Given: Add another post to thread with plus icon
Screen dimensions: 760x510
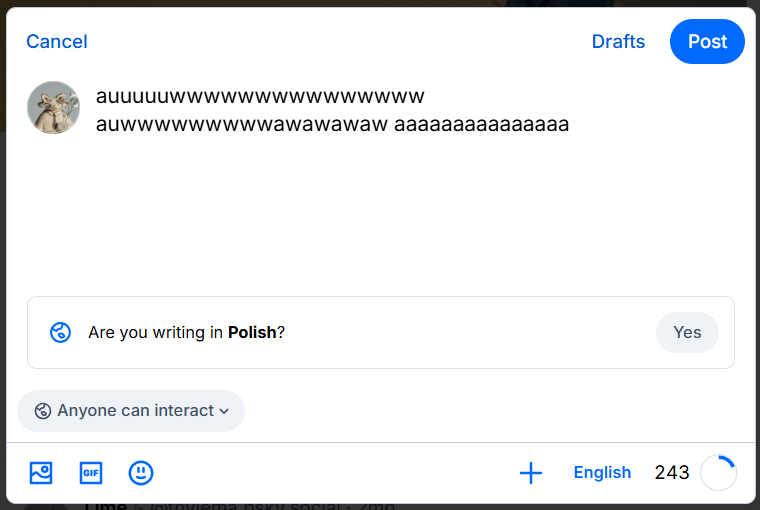Looking at the screenshot, I should click(531, 473).
